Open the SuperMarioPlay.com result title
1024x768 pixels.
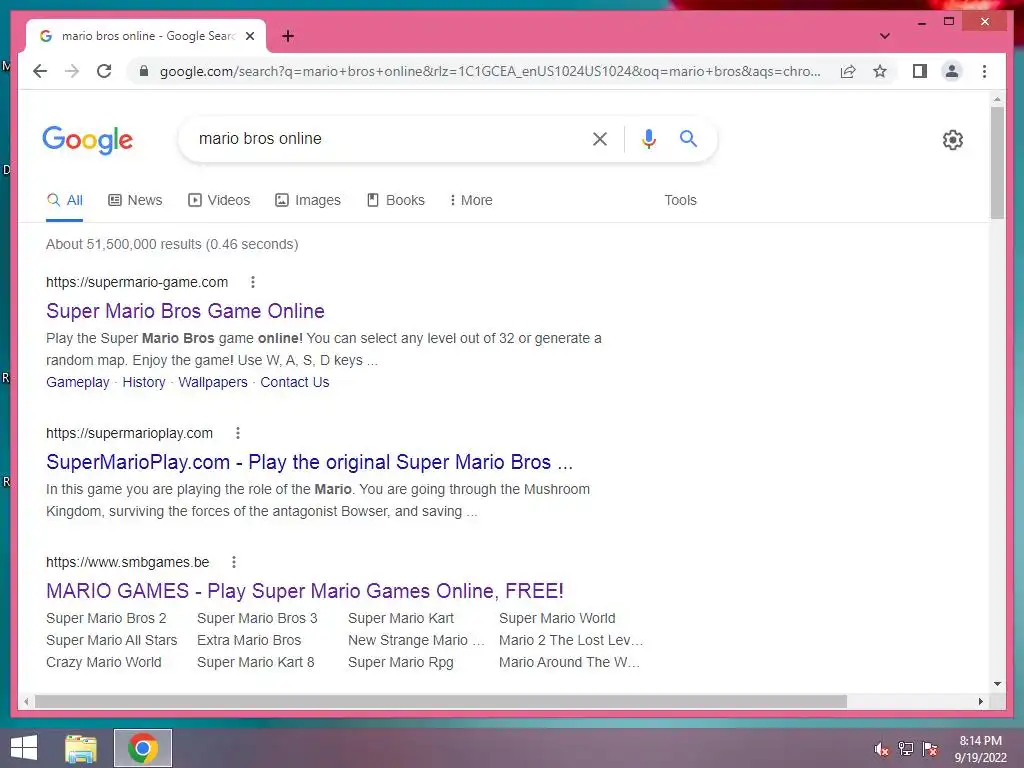[310, 462]
